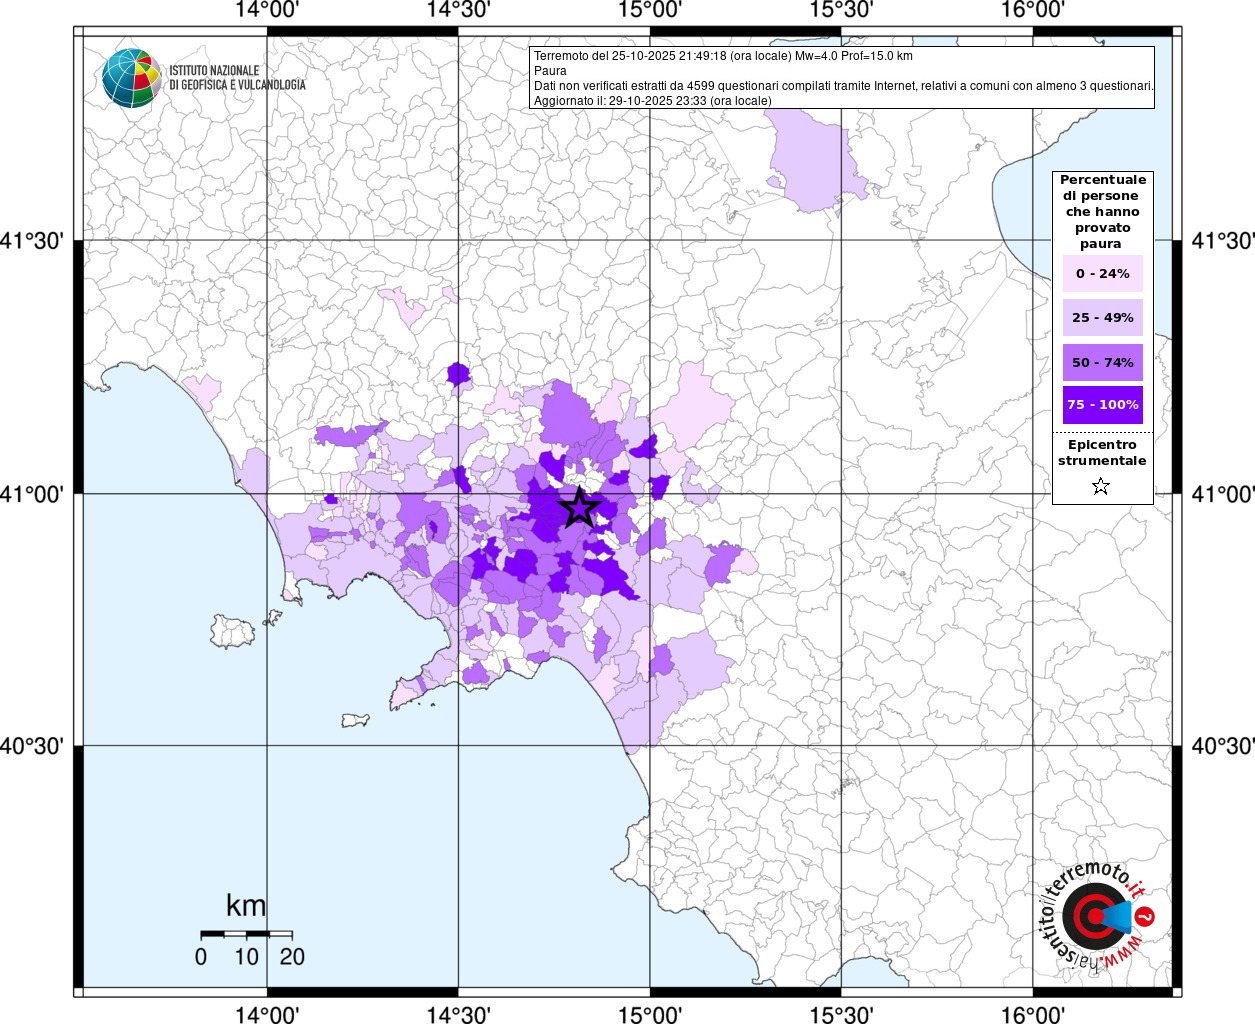1255x1024 pixels.
Task: Click the 'Epicentro strumentale' legend label
Action: 1102,453
